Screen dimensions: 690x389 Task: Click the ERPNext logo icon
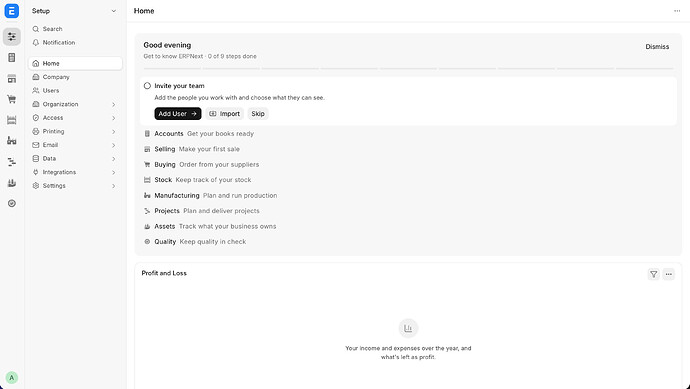click(12, 11)
